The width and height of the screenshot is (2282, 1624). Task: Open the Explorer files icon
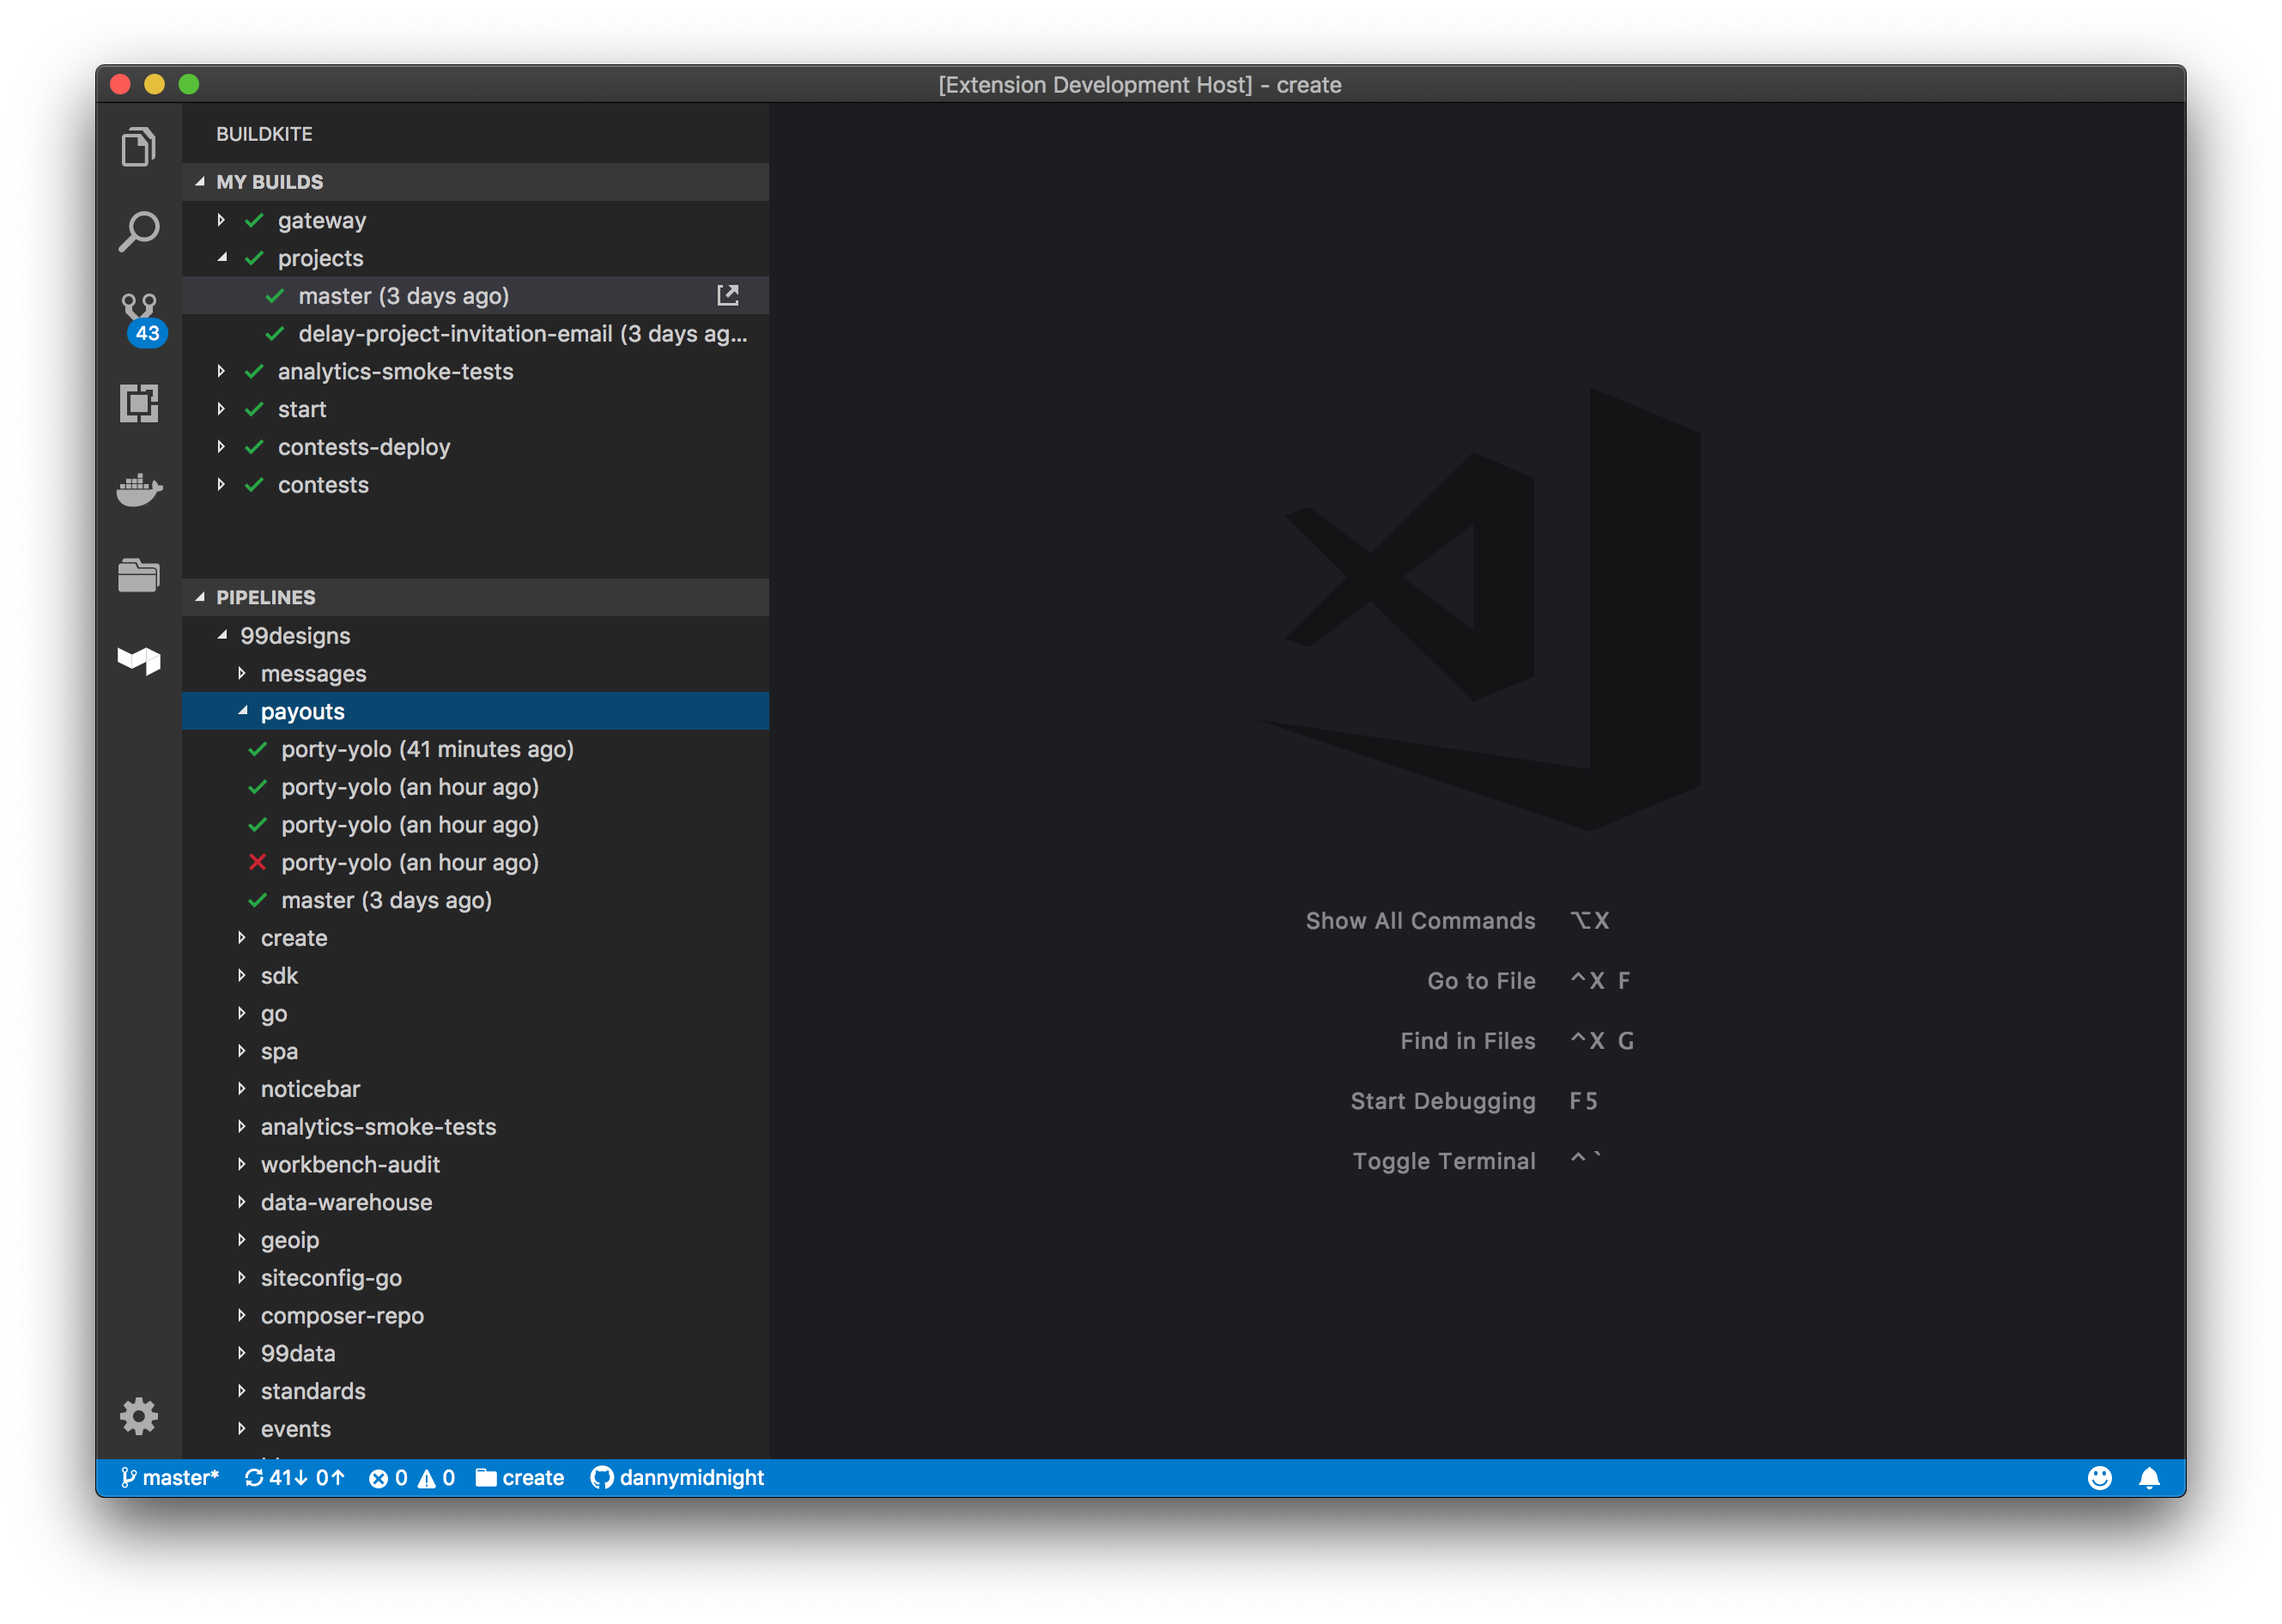138,147
